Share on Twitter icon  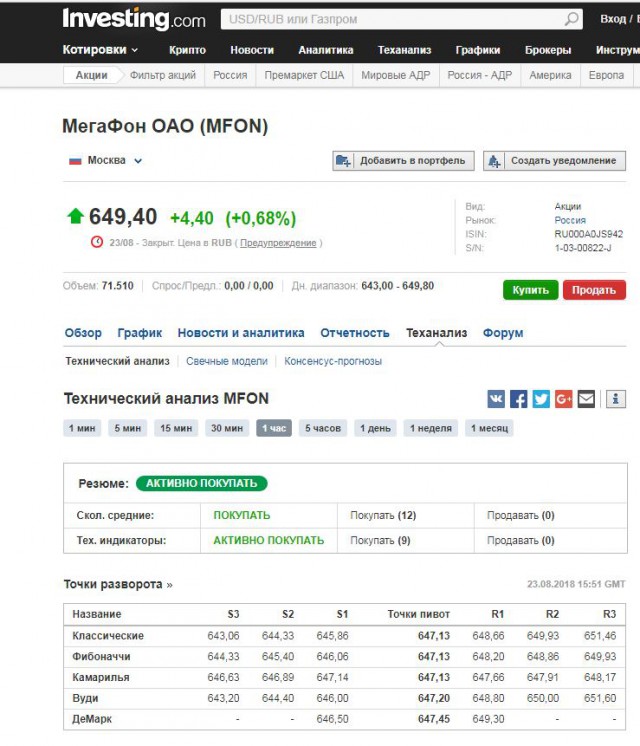click(541, 399)
